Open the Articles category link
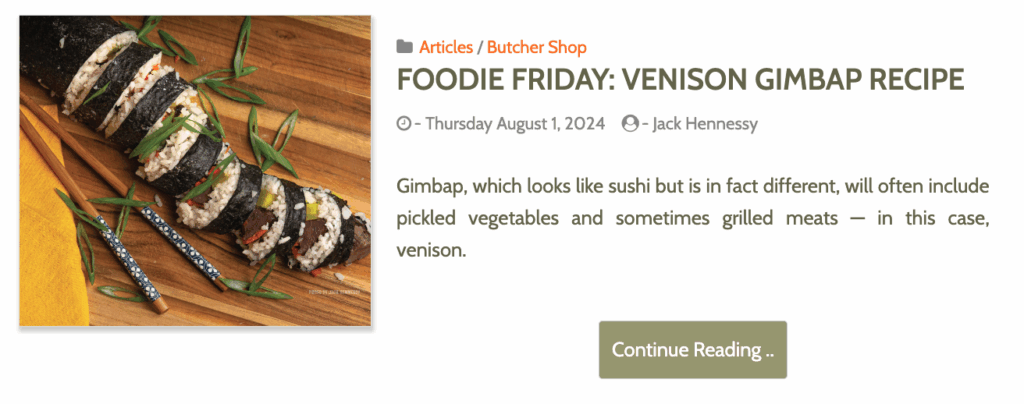This screenshot has height=404, width=1024. point(446,47)
